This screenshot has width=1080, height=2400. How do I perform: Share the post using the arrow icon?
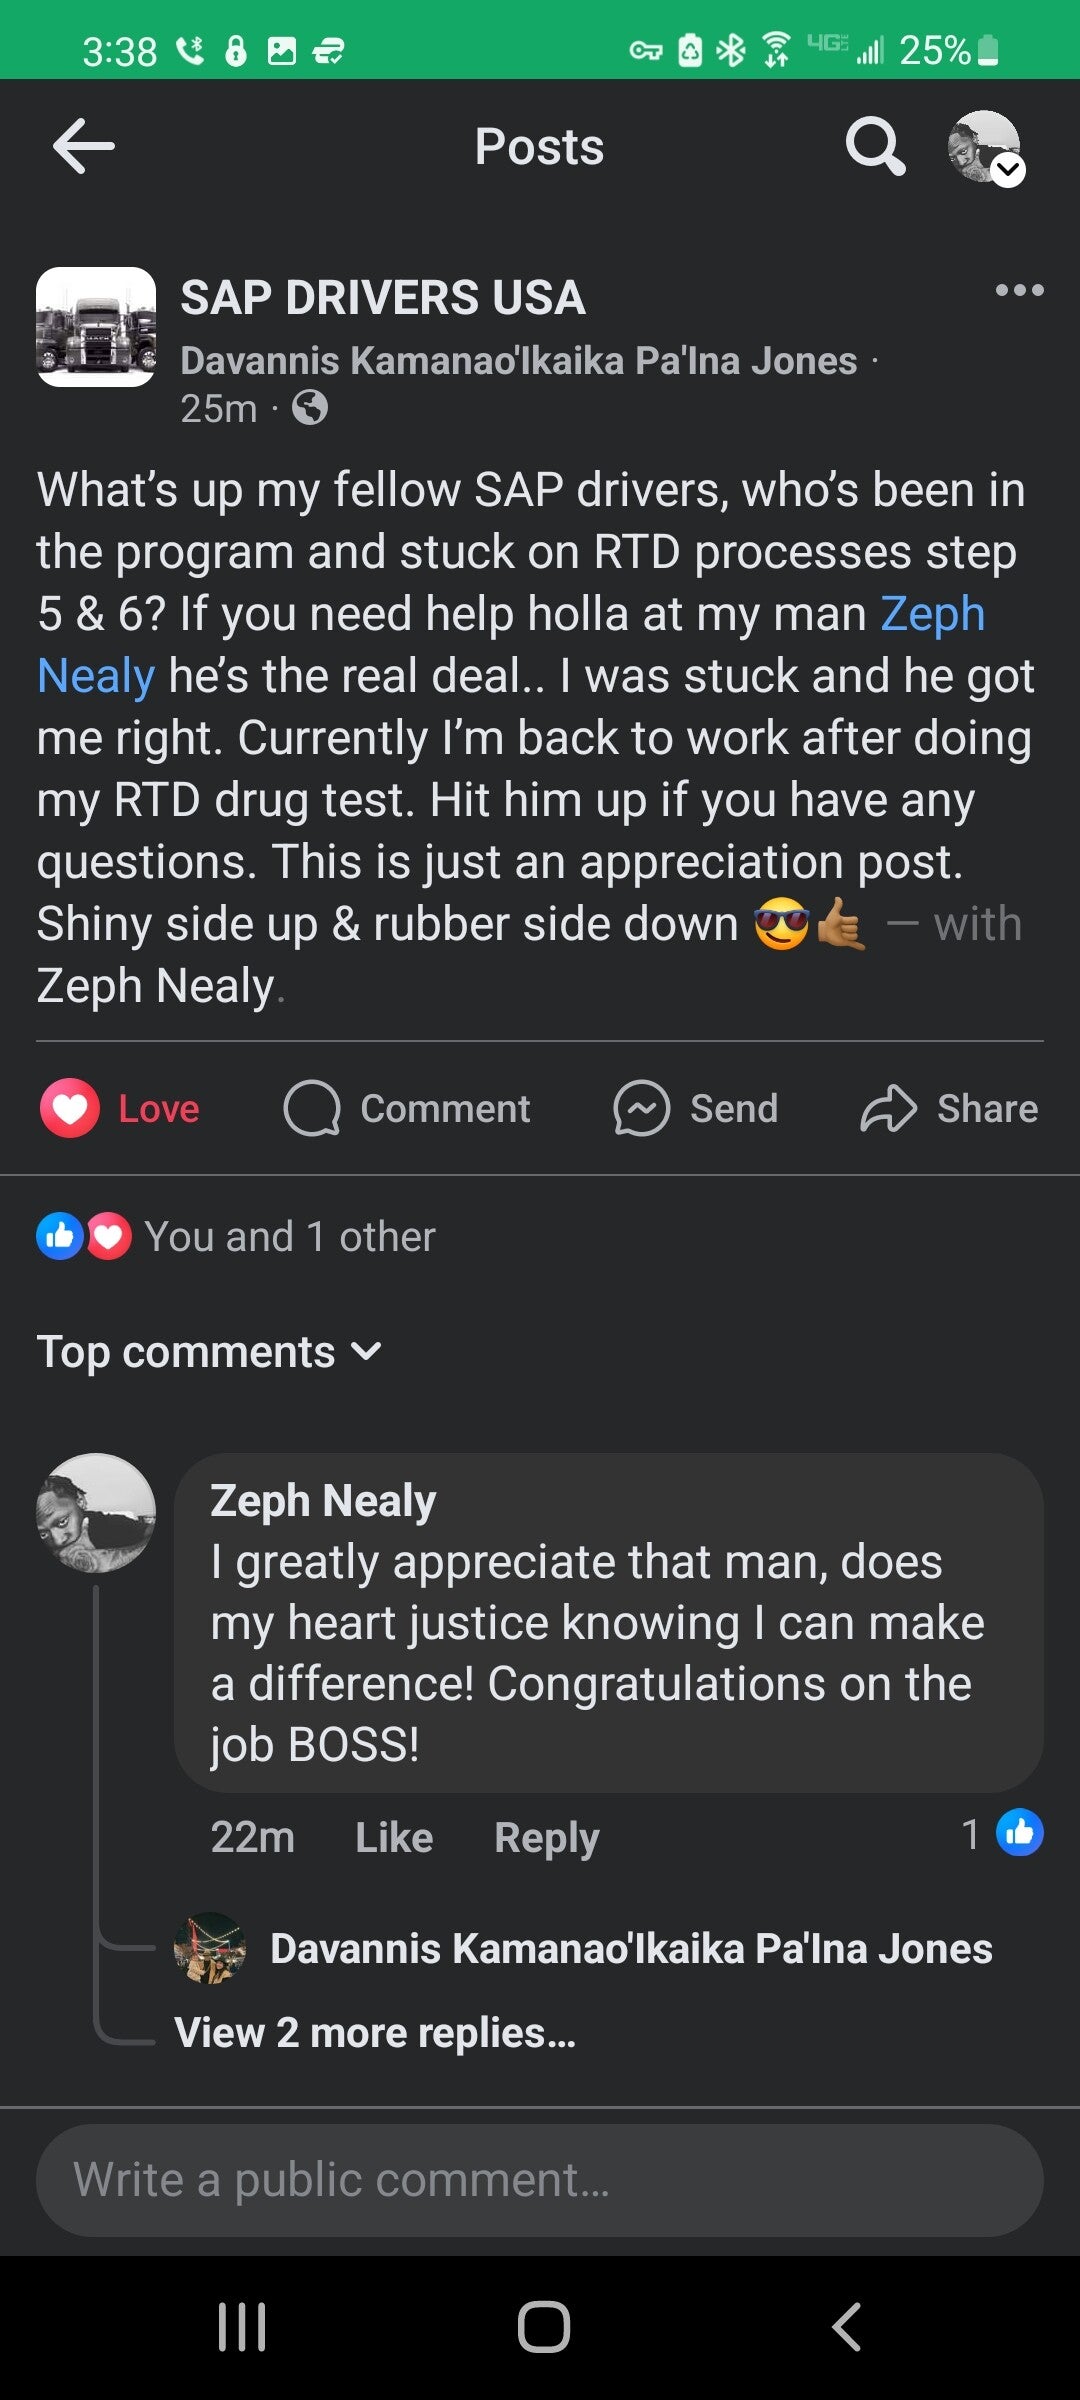949,1109
